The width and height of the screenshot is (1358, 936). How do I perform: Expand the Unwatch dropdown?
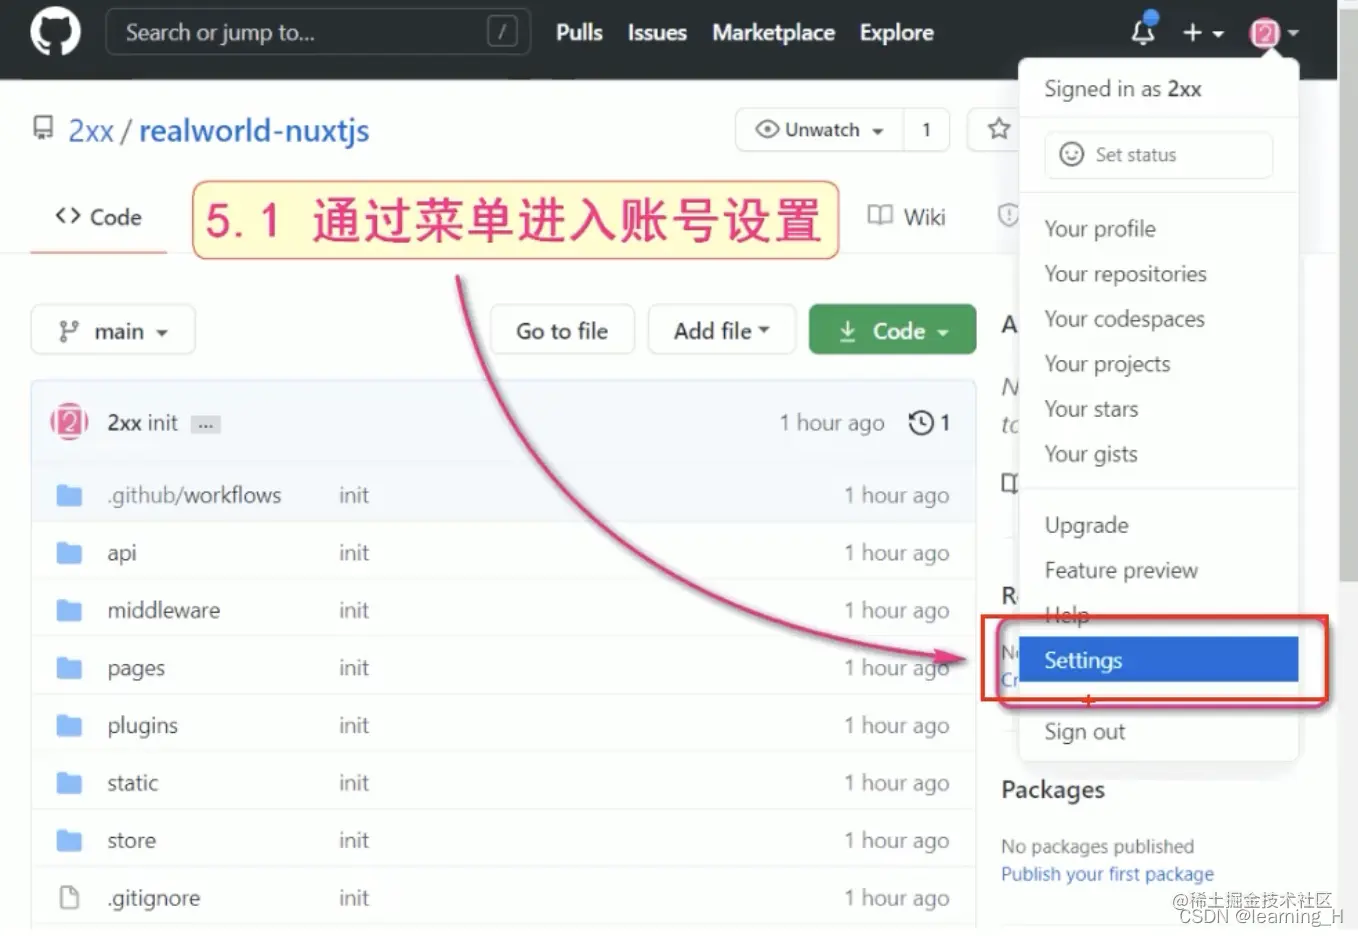click(819, 130)
